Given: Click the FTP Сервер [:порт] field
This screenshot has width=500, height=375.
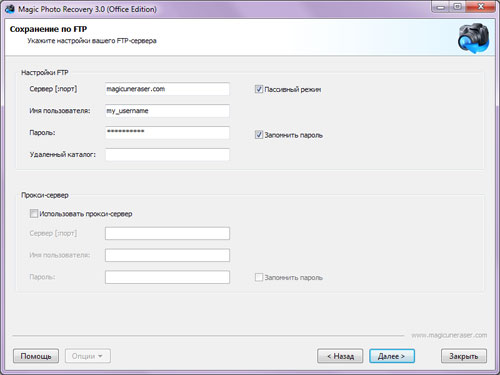Looking at the screenshot, I should coord(167,89).
